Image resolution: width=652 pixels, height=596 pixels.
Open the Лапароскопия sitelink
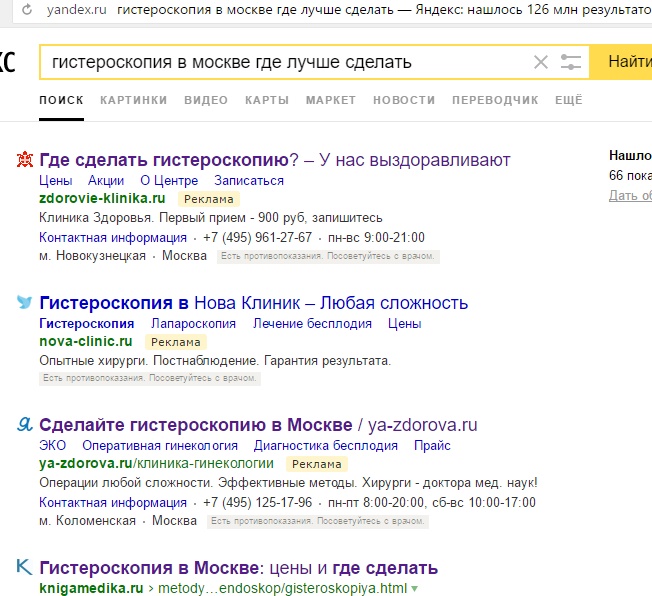pos(193,324)
